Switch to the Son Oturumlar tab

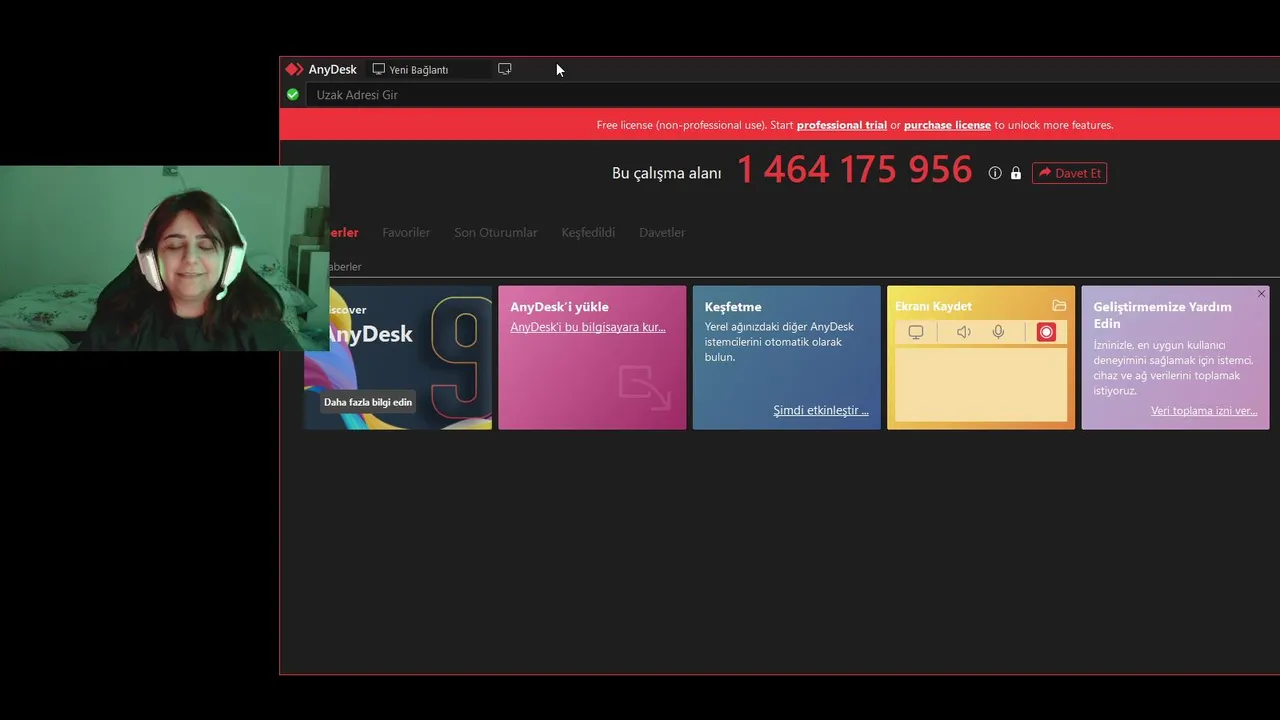tap(496, 232)
